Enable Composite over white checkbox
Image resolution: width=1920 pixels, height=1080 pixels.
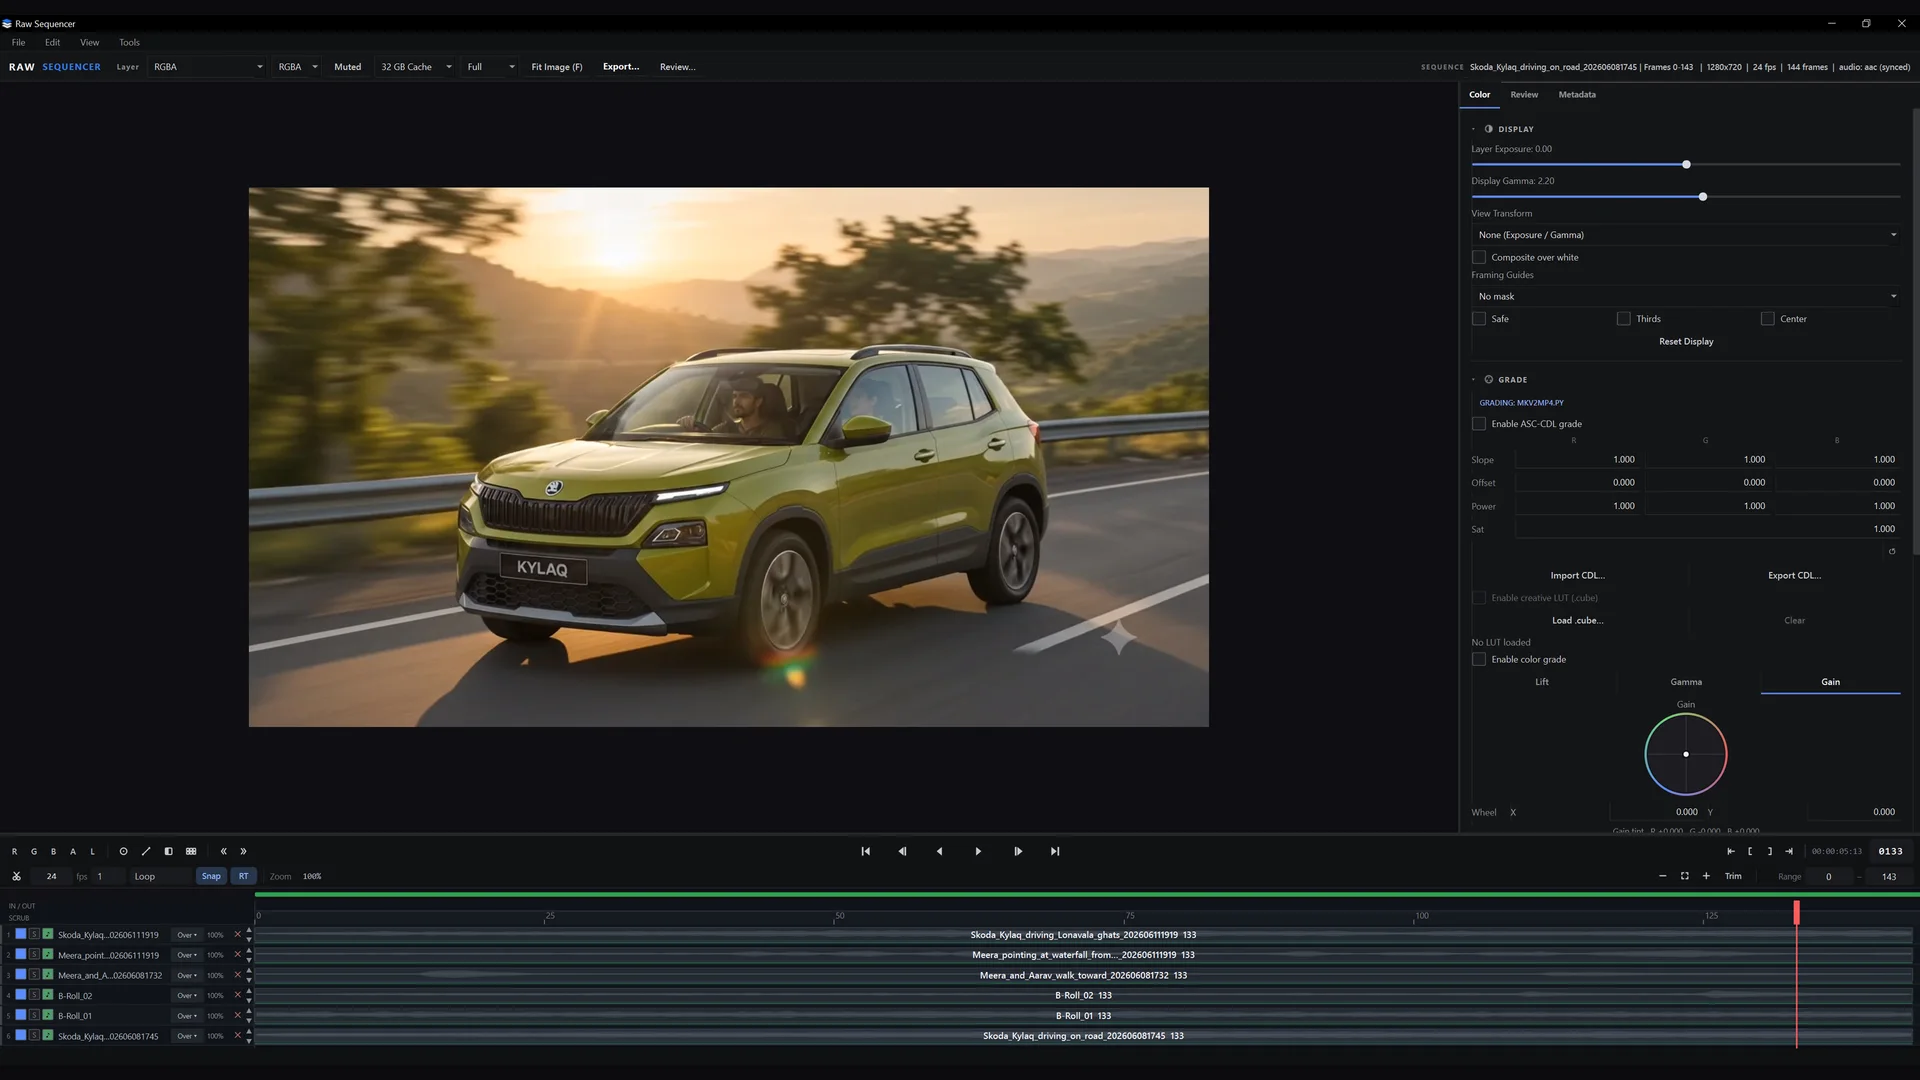pos(1479,257)
